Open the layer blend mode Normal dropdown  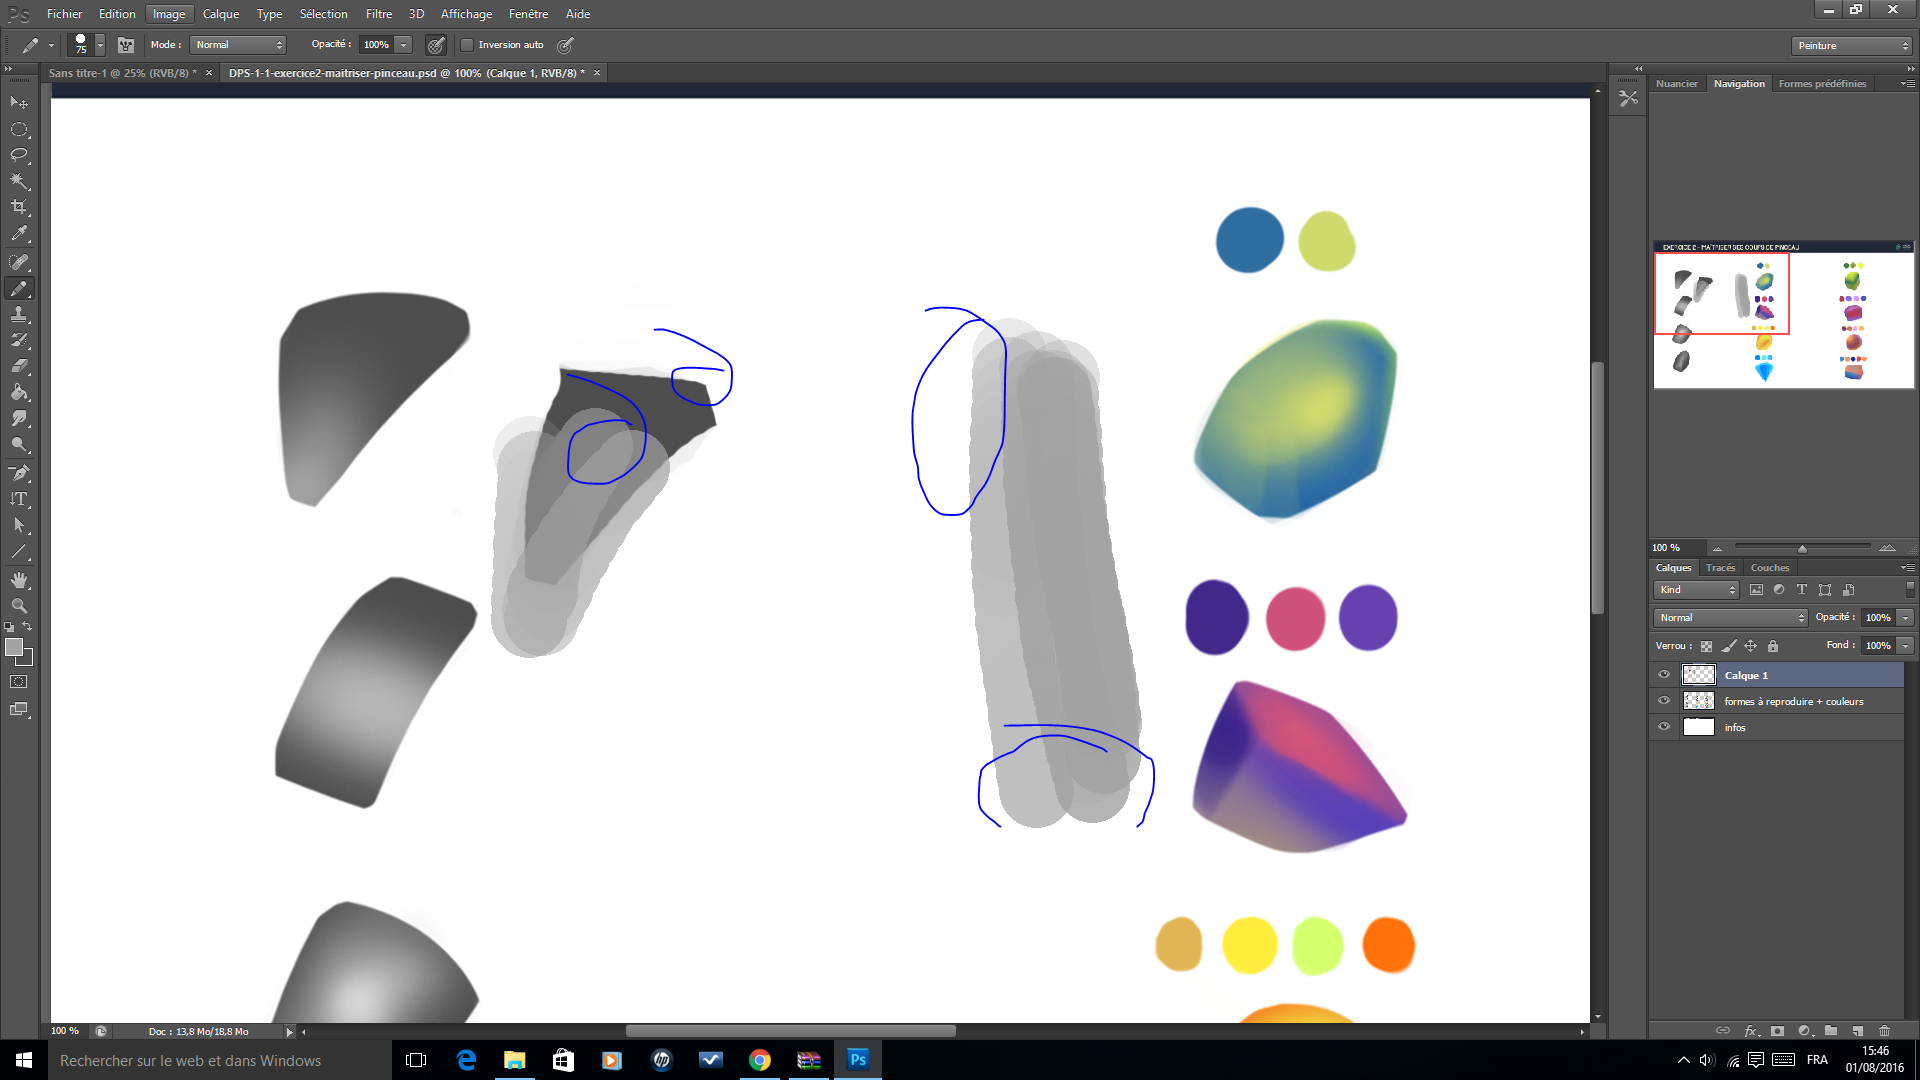click(x=1731, y=618)
